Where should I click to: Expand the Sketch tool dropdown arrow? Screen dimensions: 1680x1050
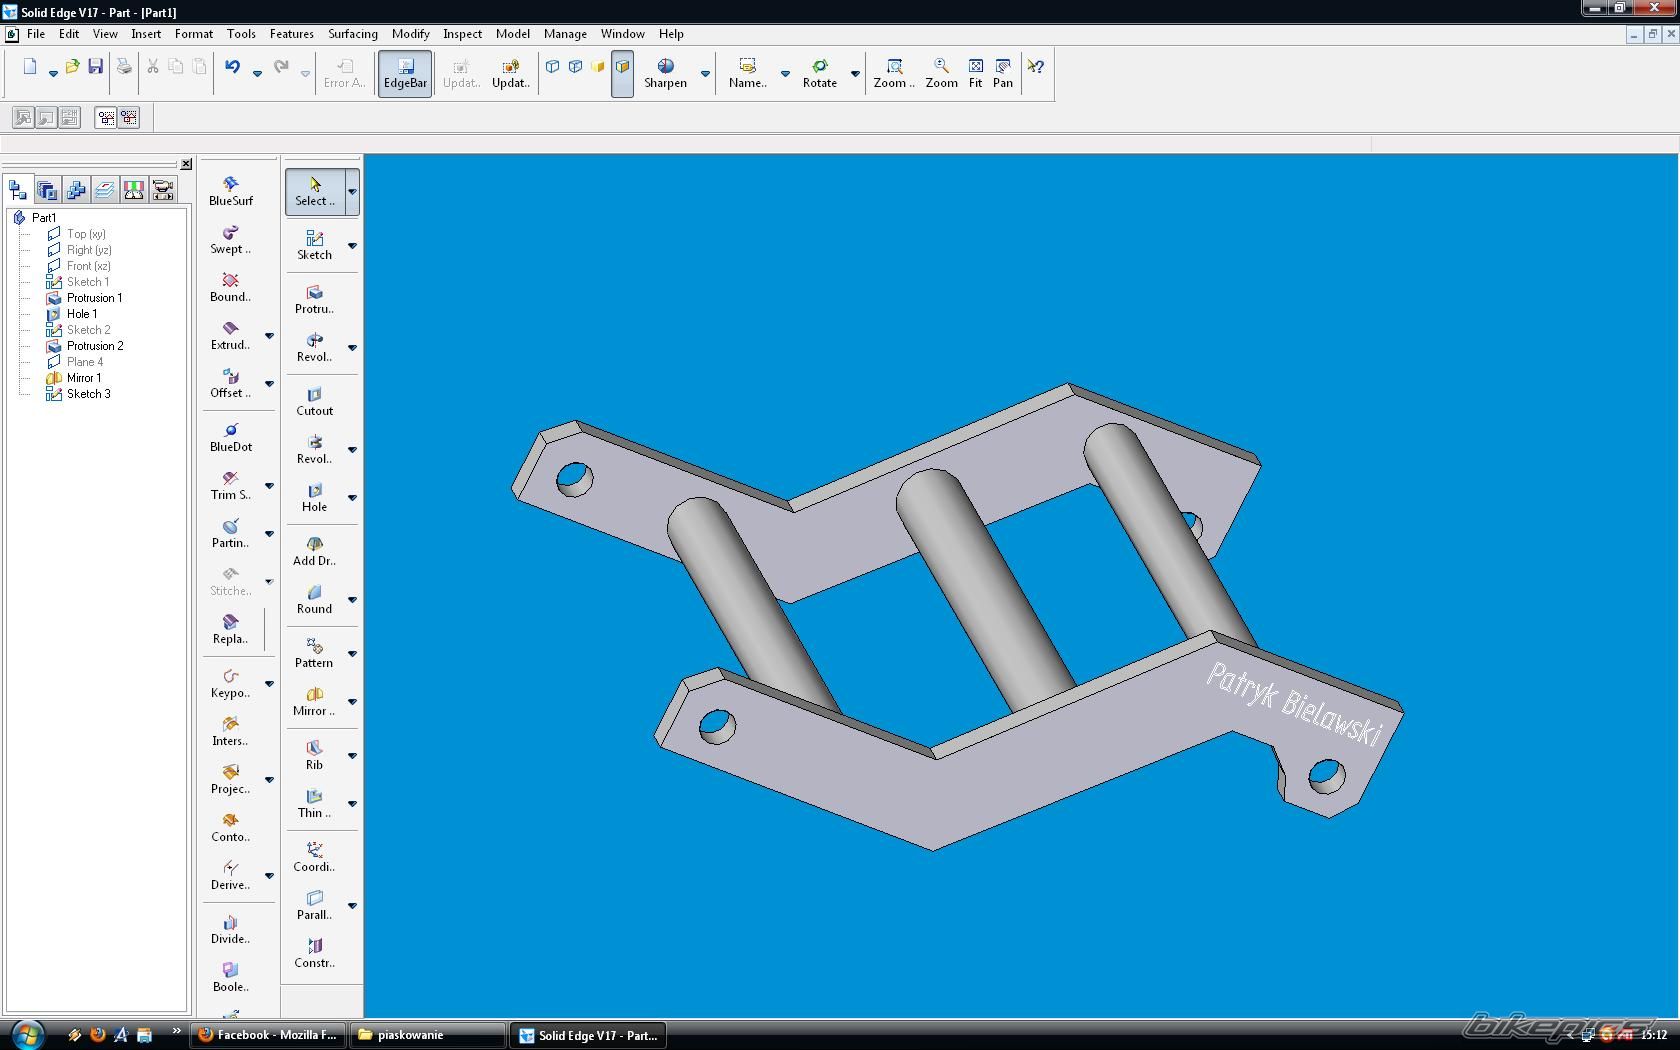[352, 245]
